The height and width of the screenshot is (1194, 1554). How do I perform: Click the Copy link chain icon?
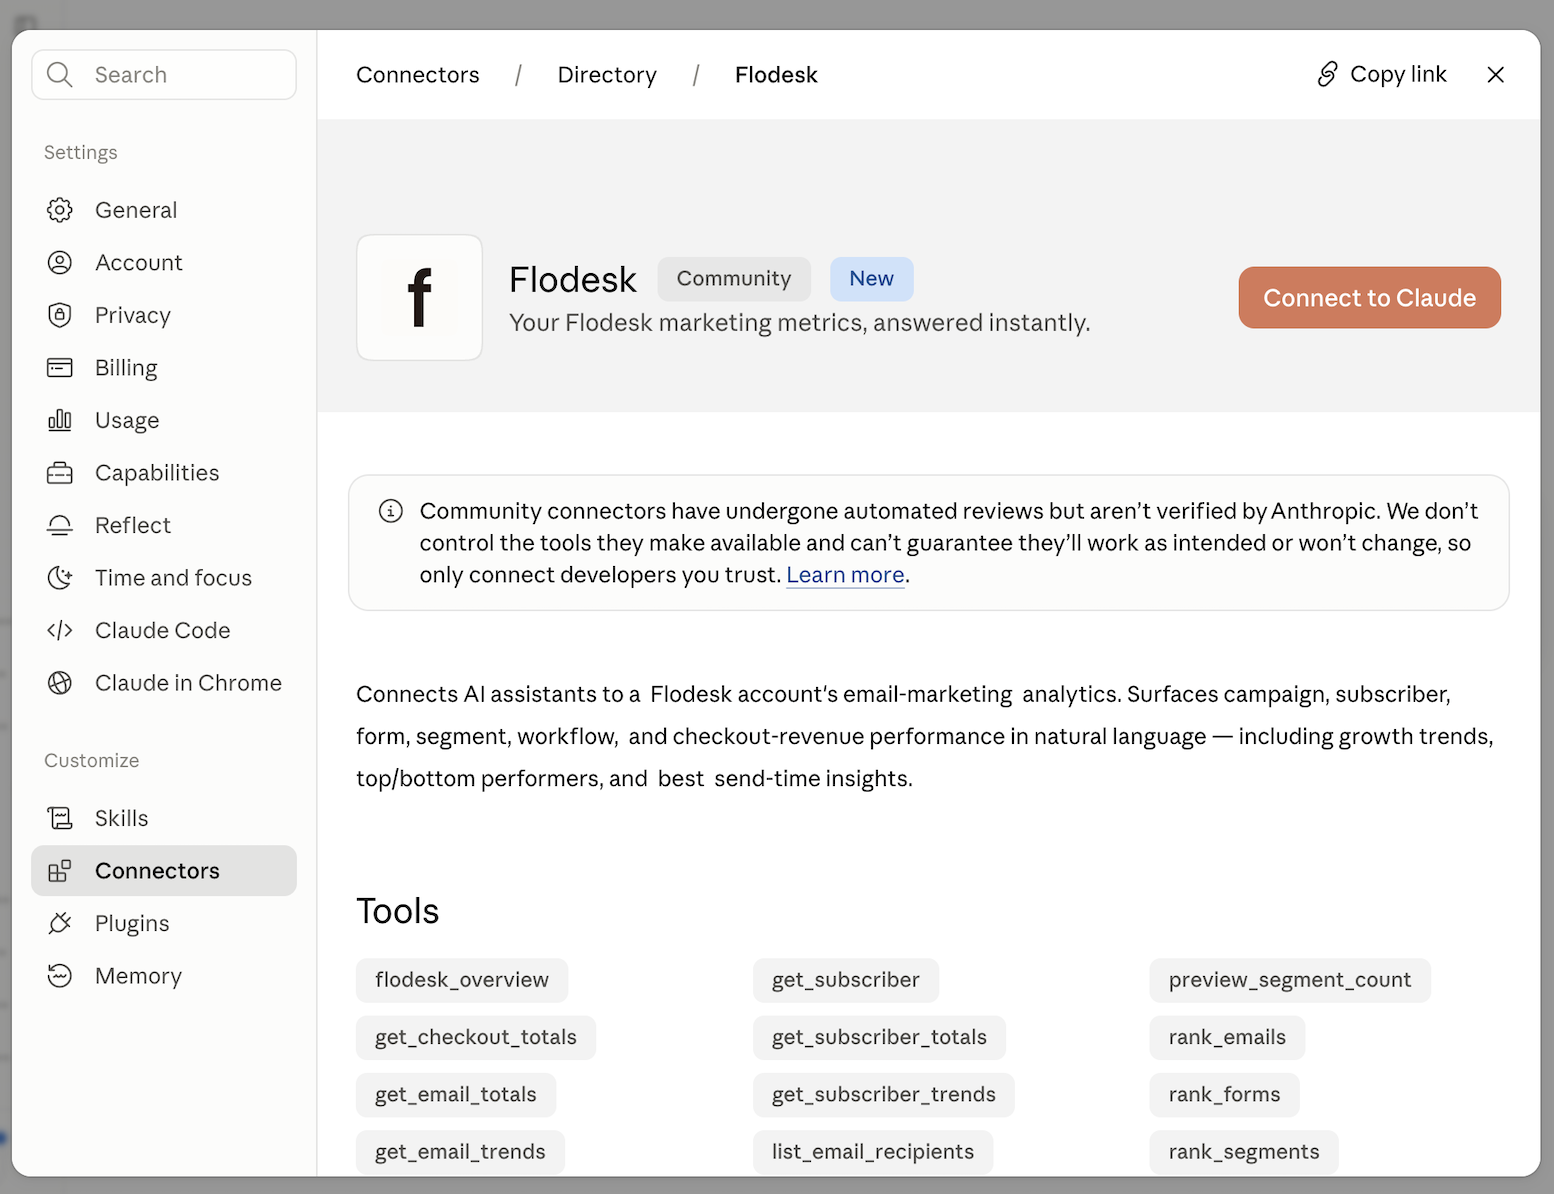[1327, 74]
